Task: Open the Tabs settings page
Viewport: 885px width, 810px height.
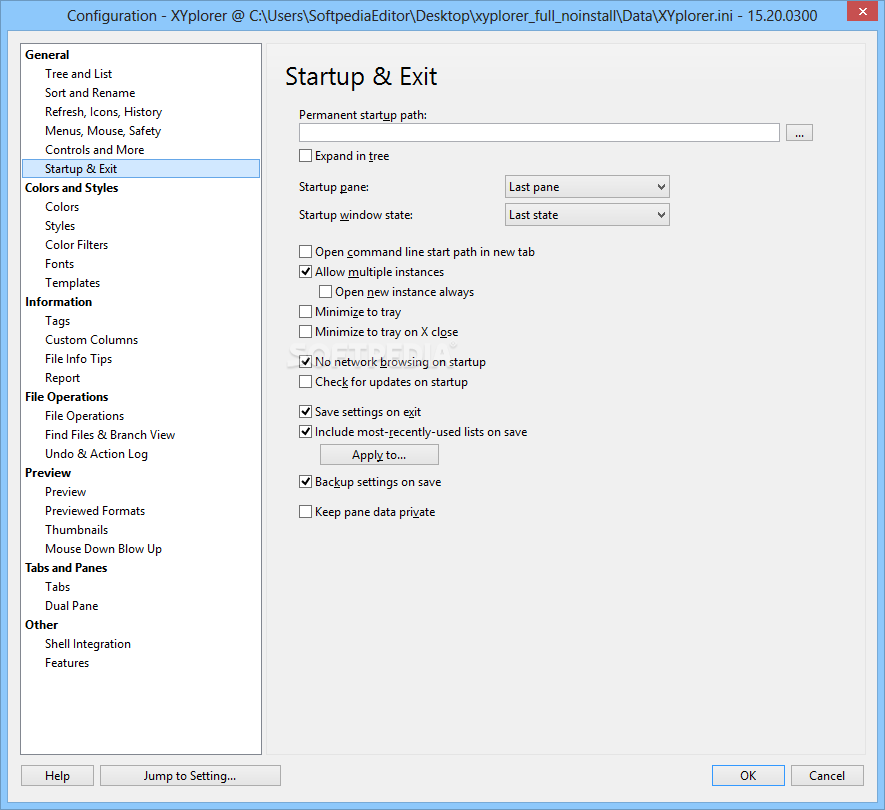Action: (x=58, y=587)
